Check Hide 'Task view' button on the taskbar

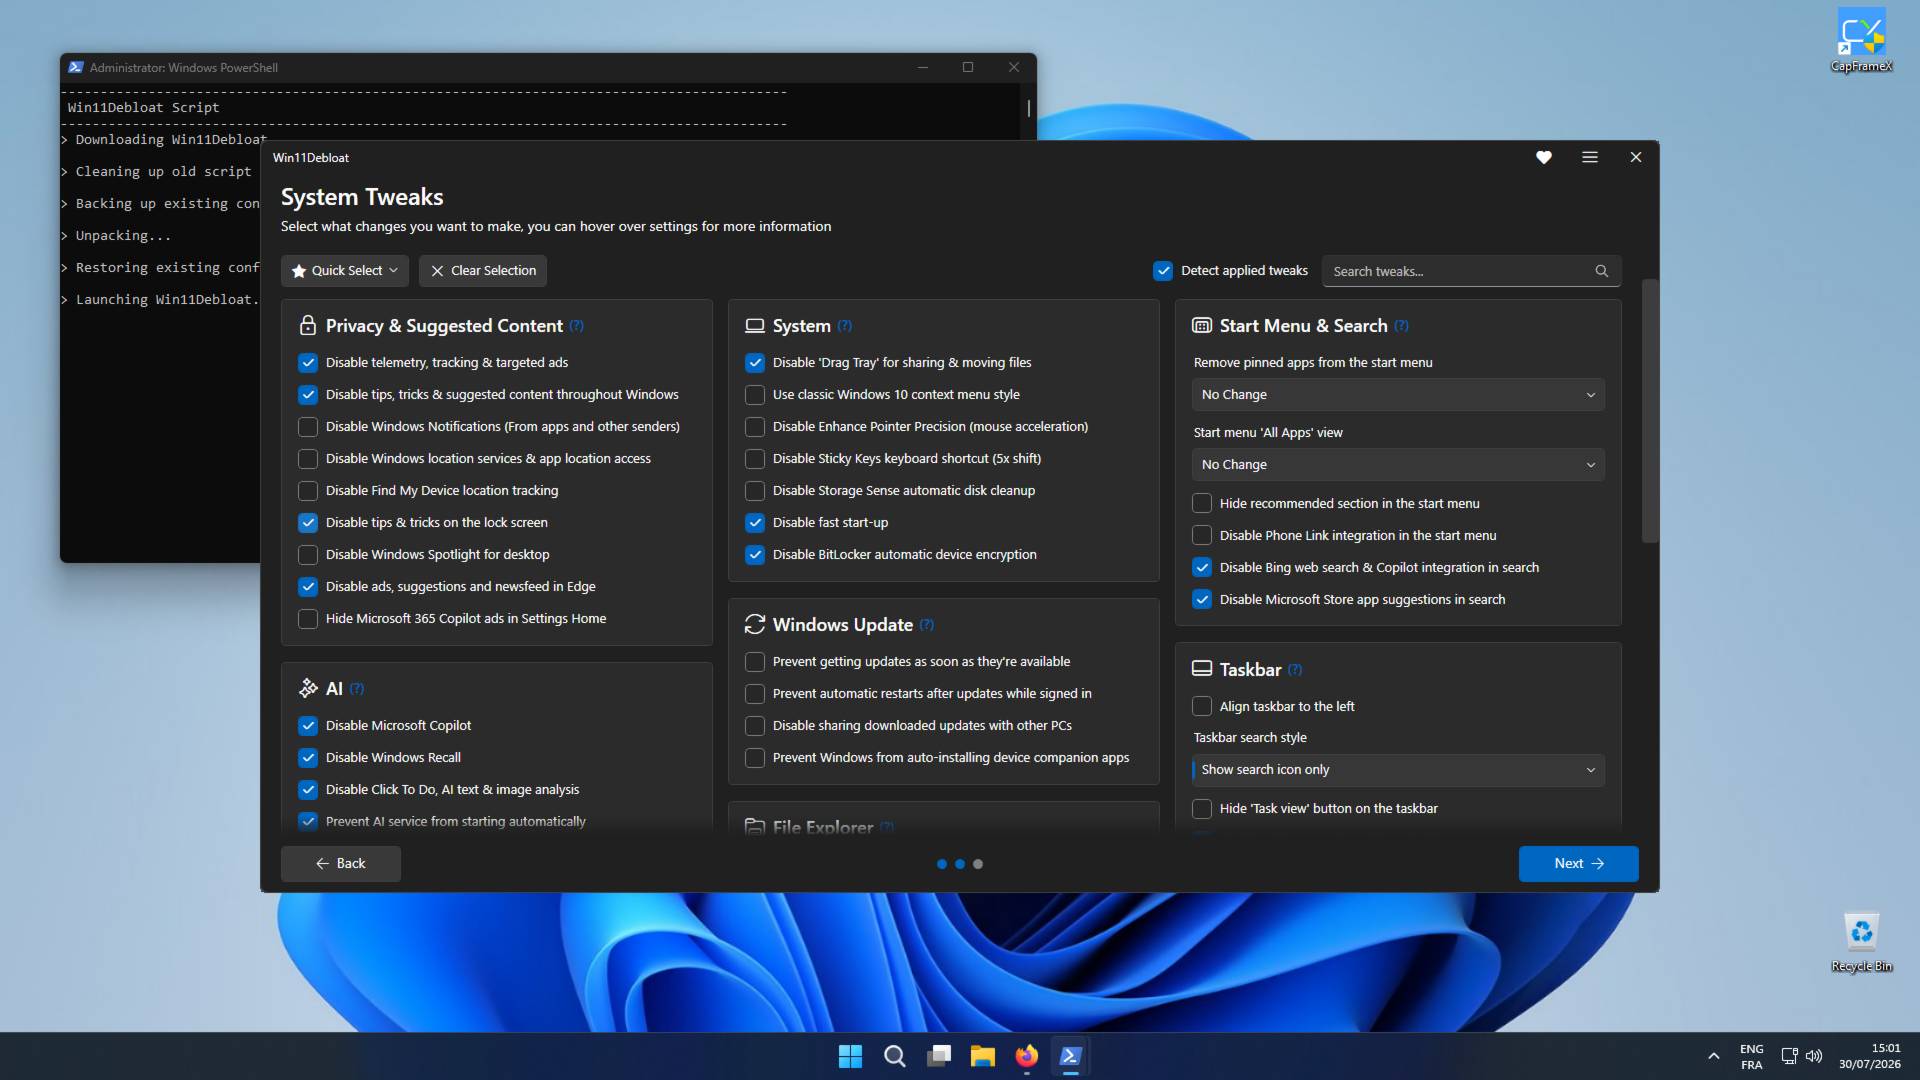[x=1202, y=809]
